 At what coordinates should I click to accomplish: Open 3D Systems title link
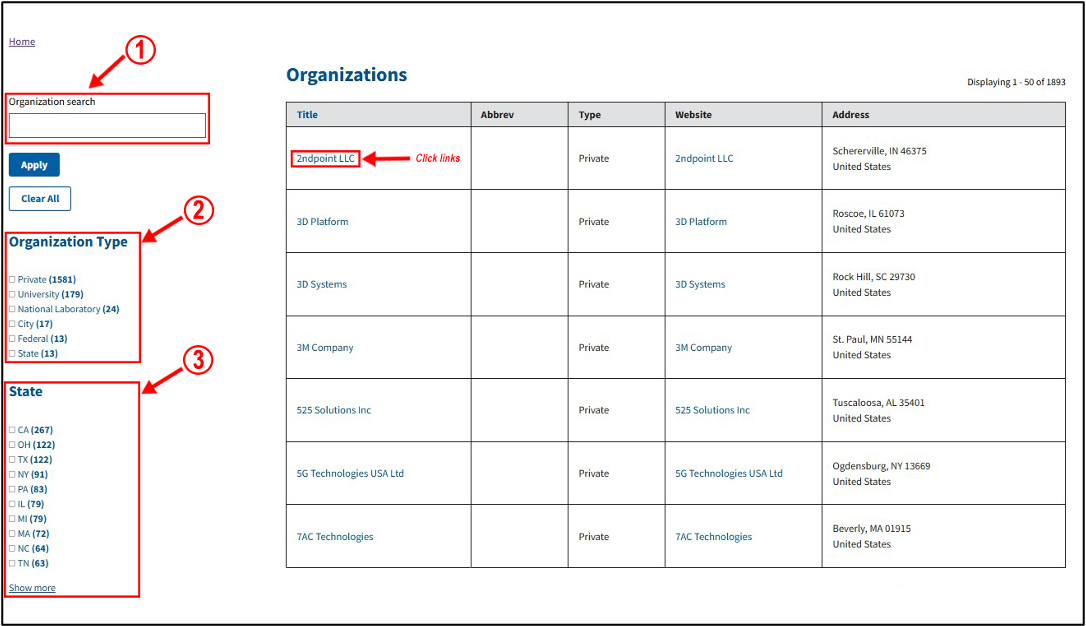click(321, 285)
